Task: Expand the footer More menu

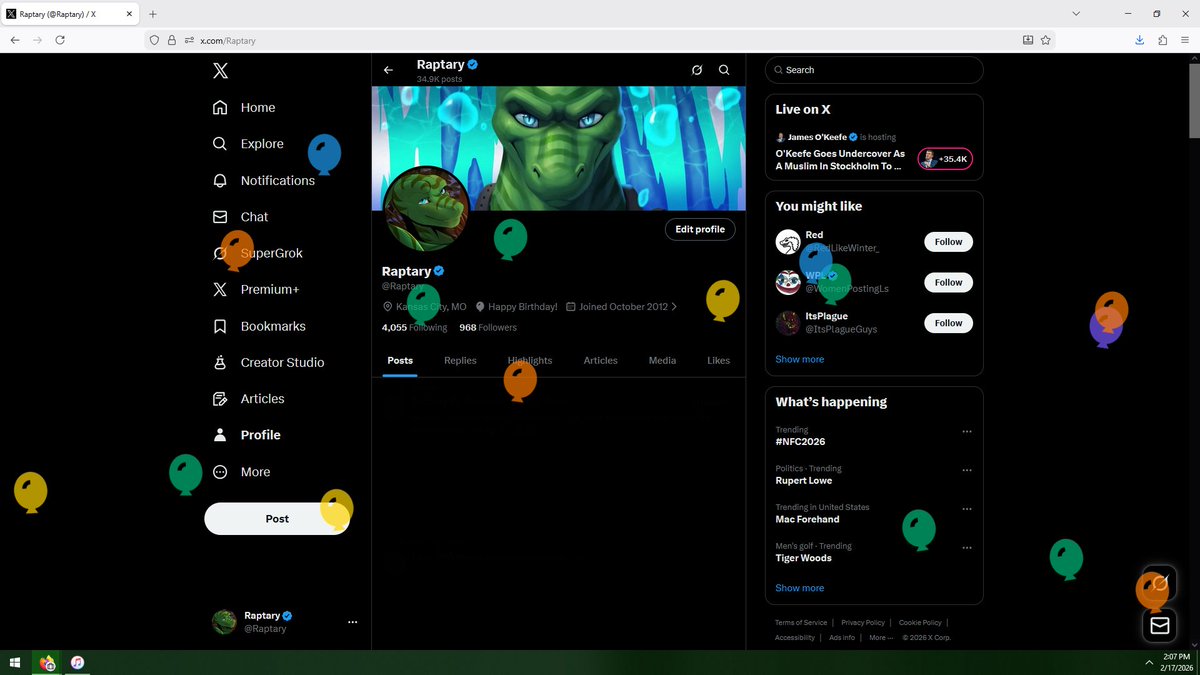Action: (881, 637)
